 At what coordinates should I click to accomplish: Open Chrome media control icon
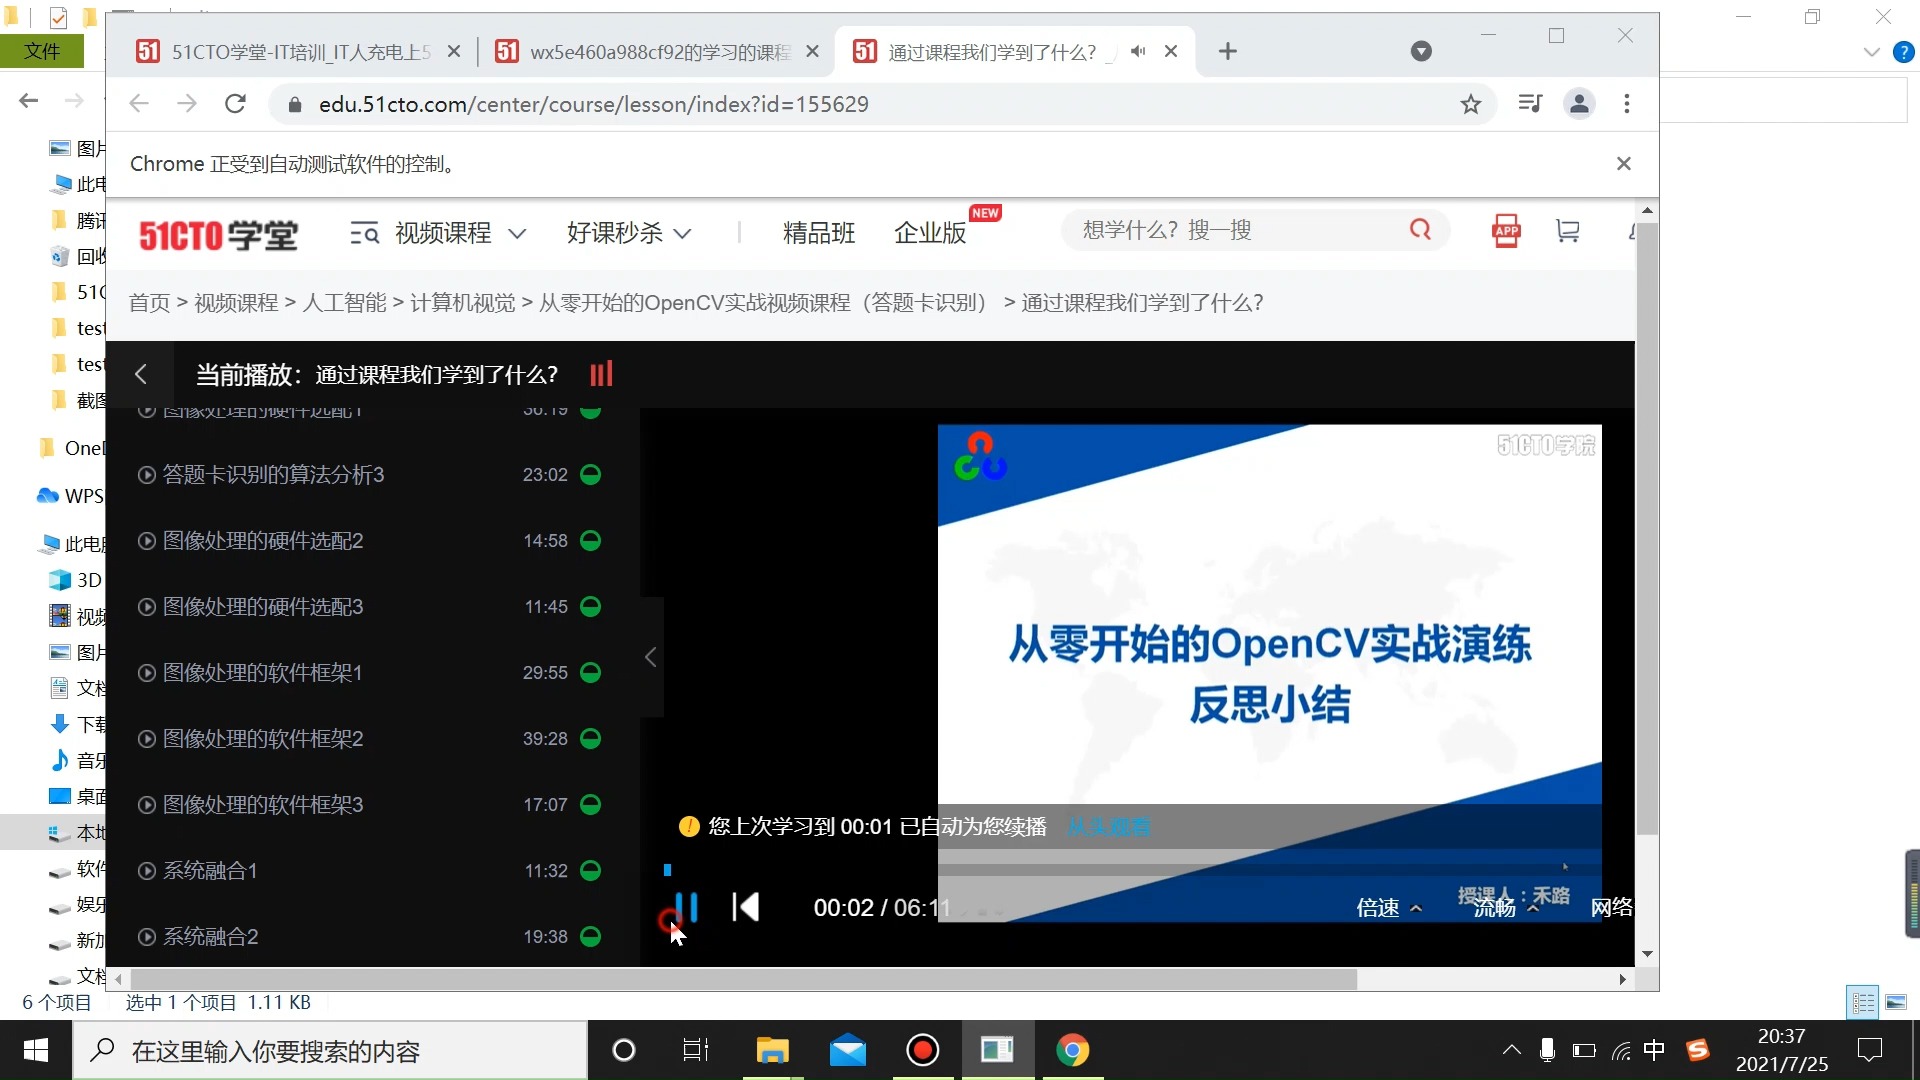point(1529,104)
